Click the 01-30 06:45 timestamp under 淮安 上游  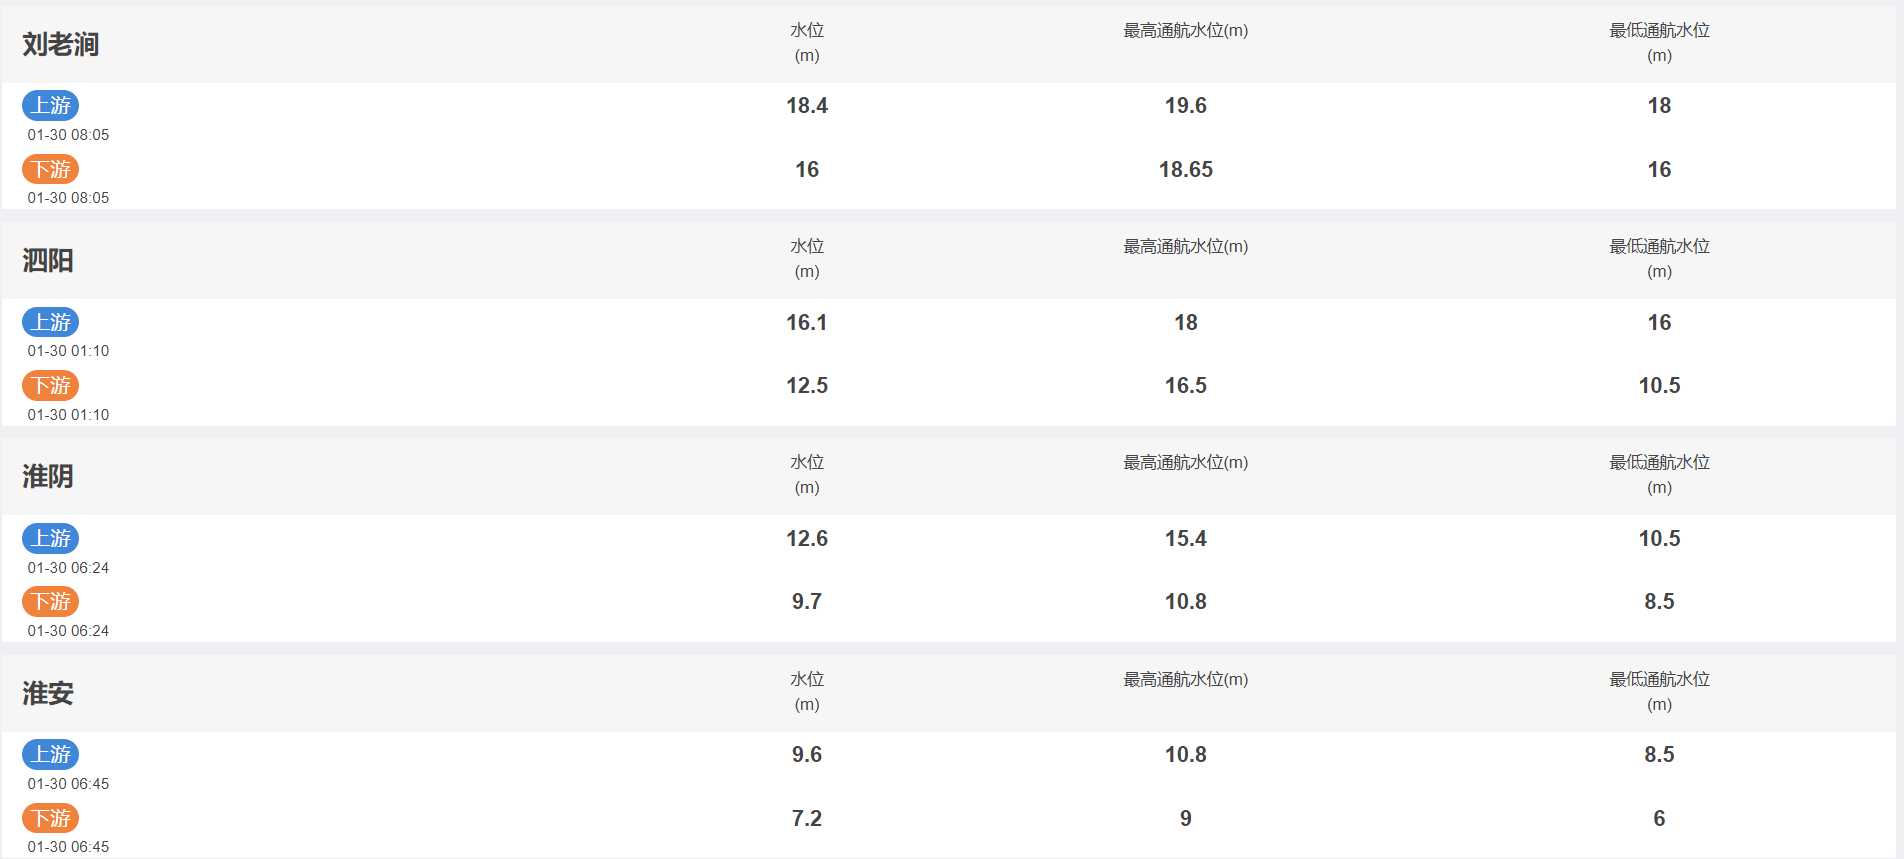pyautogui.click(x=68, y=783)
